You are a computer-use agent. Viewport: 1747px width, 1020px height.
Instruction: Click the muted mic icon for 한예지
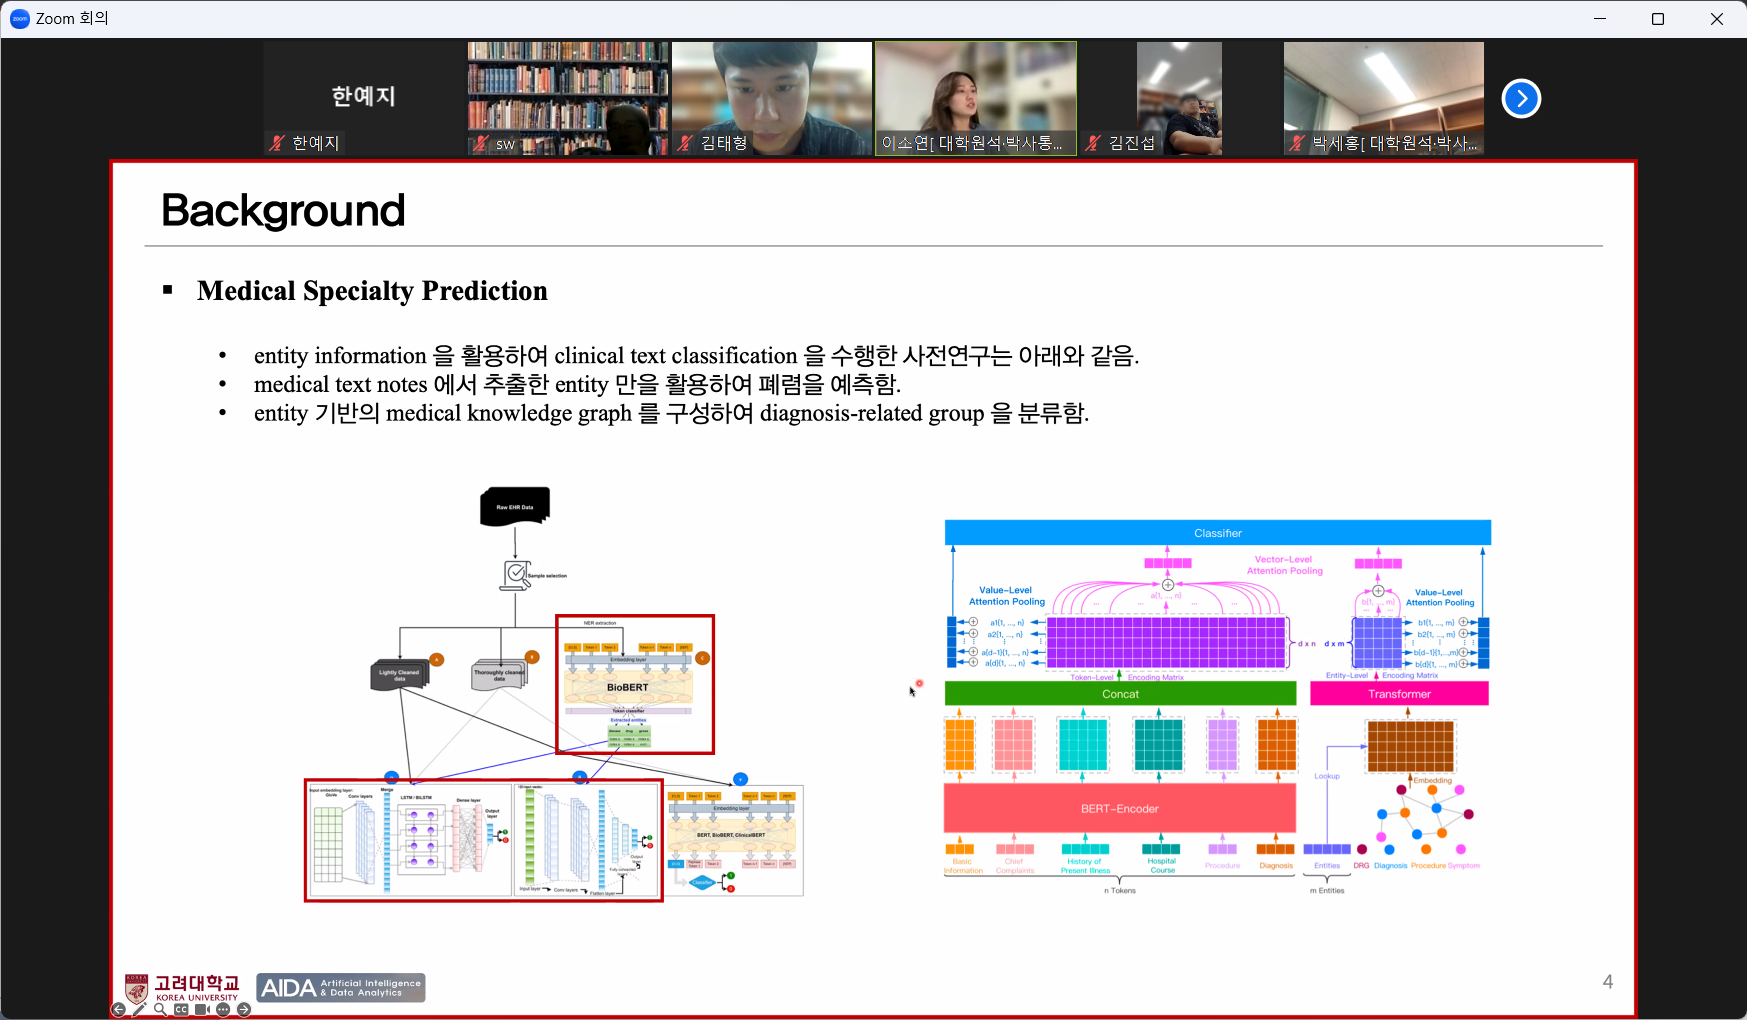click(277, 143)
